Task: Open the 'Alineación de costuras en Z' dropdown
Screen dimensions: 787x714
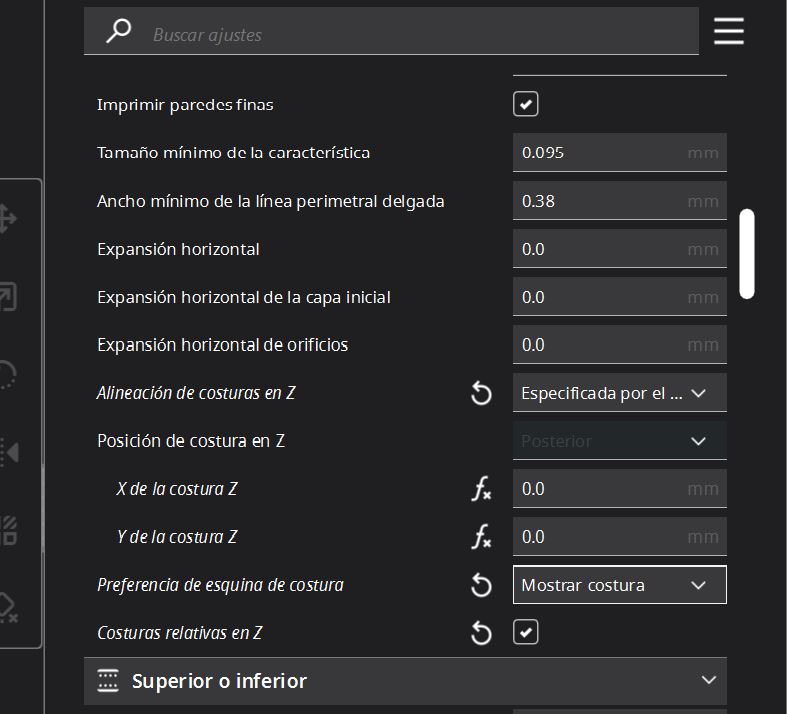Action: click(x=619, y=393)
